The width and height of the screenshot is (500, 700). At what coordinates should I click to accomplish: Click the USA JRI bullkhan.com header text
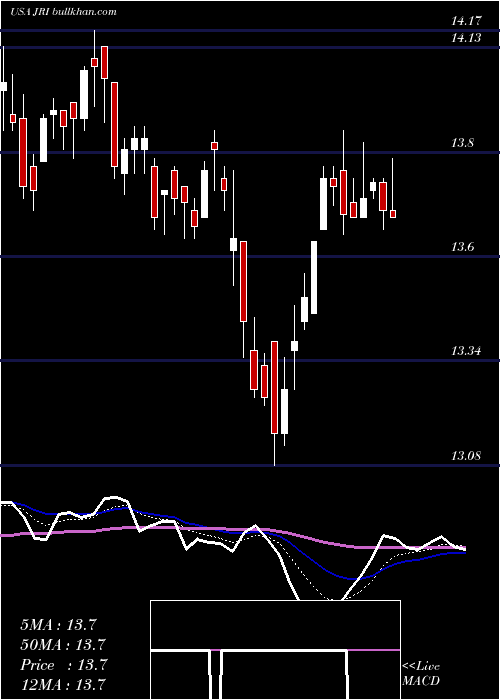[63, 11]
